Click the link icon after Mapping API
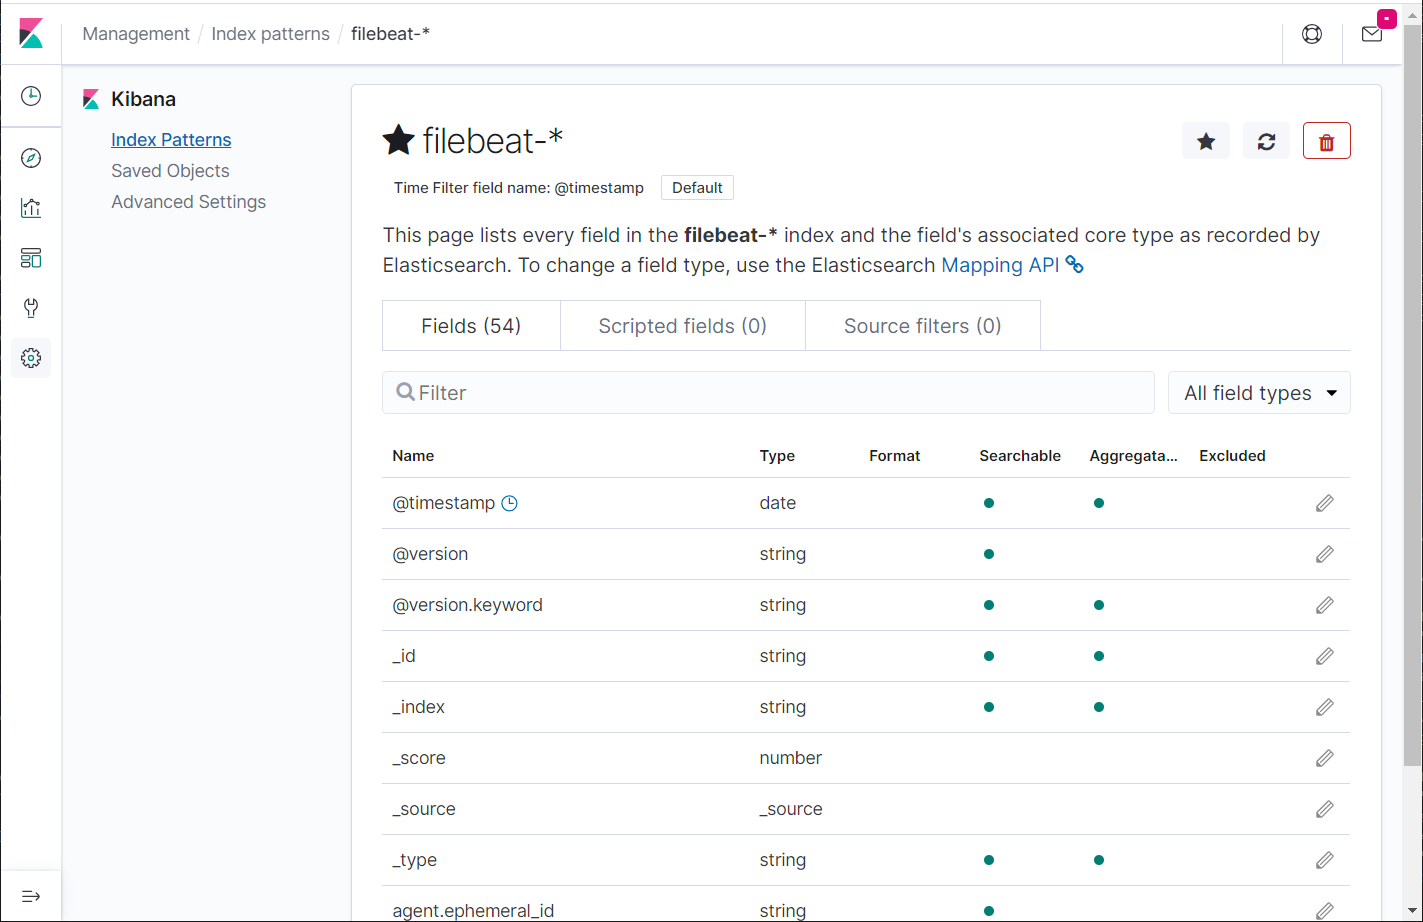Image resolution: width=1423 pixels, height=922 pixels. coord(1075,265)
